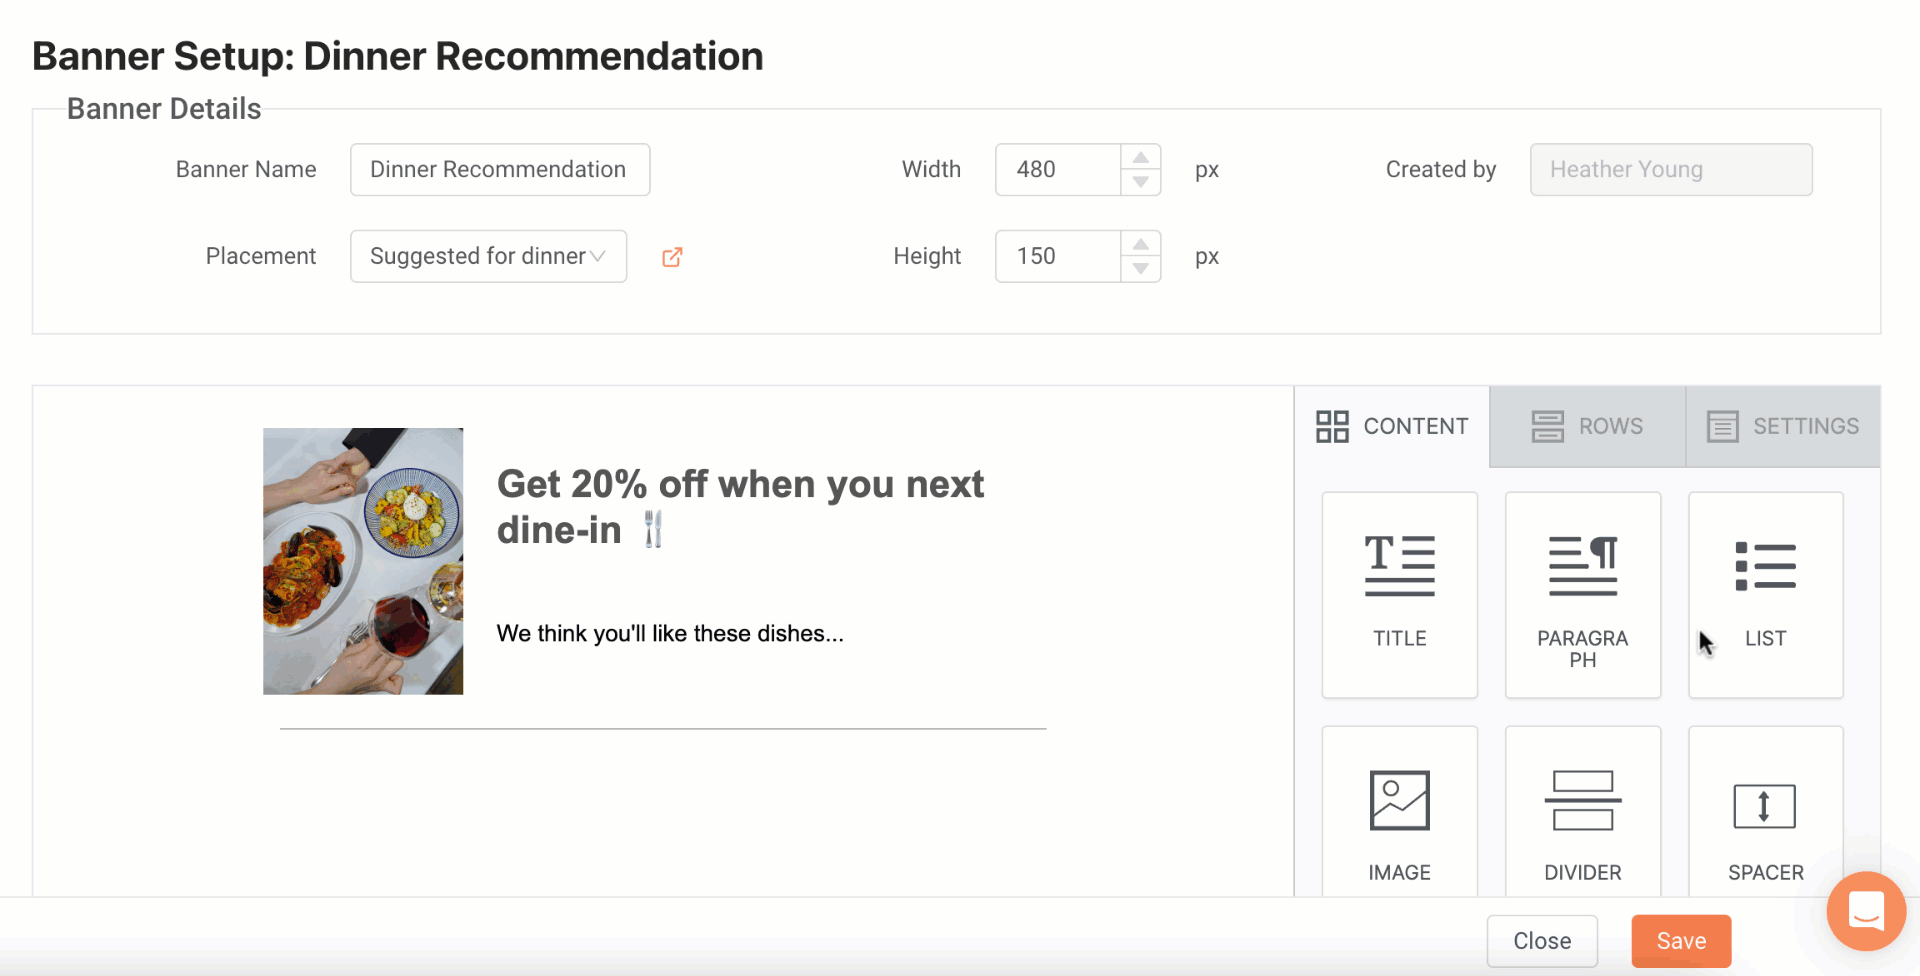Click the Close button
This screenshot has width=1920, height=976.
1542,941
